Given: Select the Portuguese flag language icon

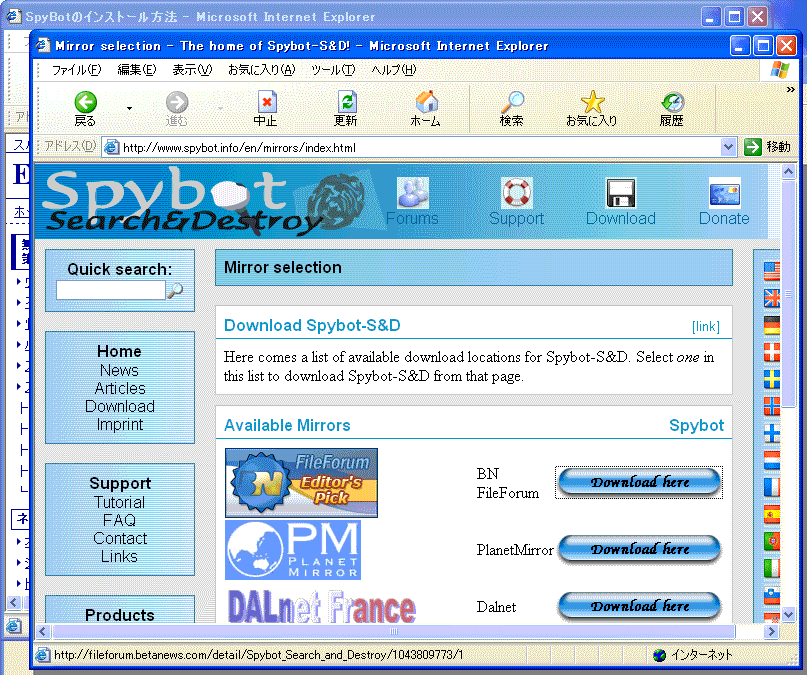Looking at the screenshot, I should point(771,541).
